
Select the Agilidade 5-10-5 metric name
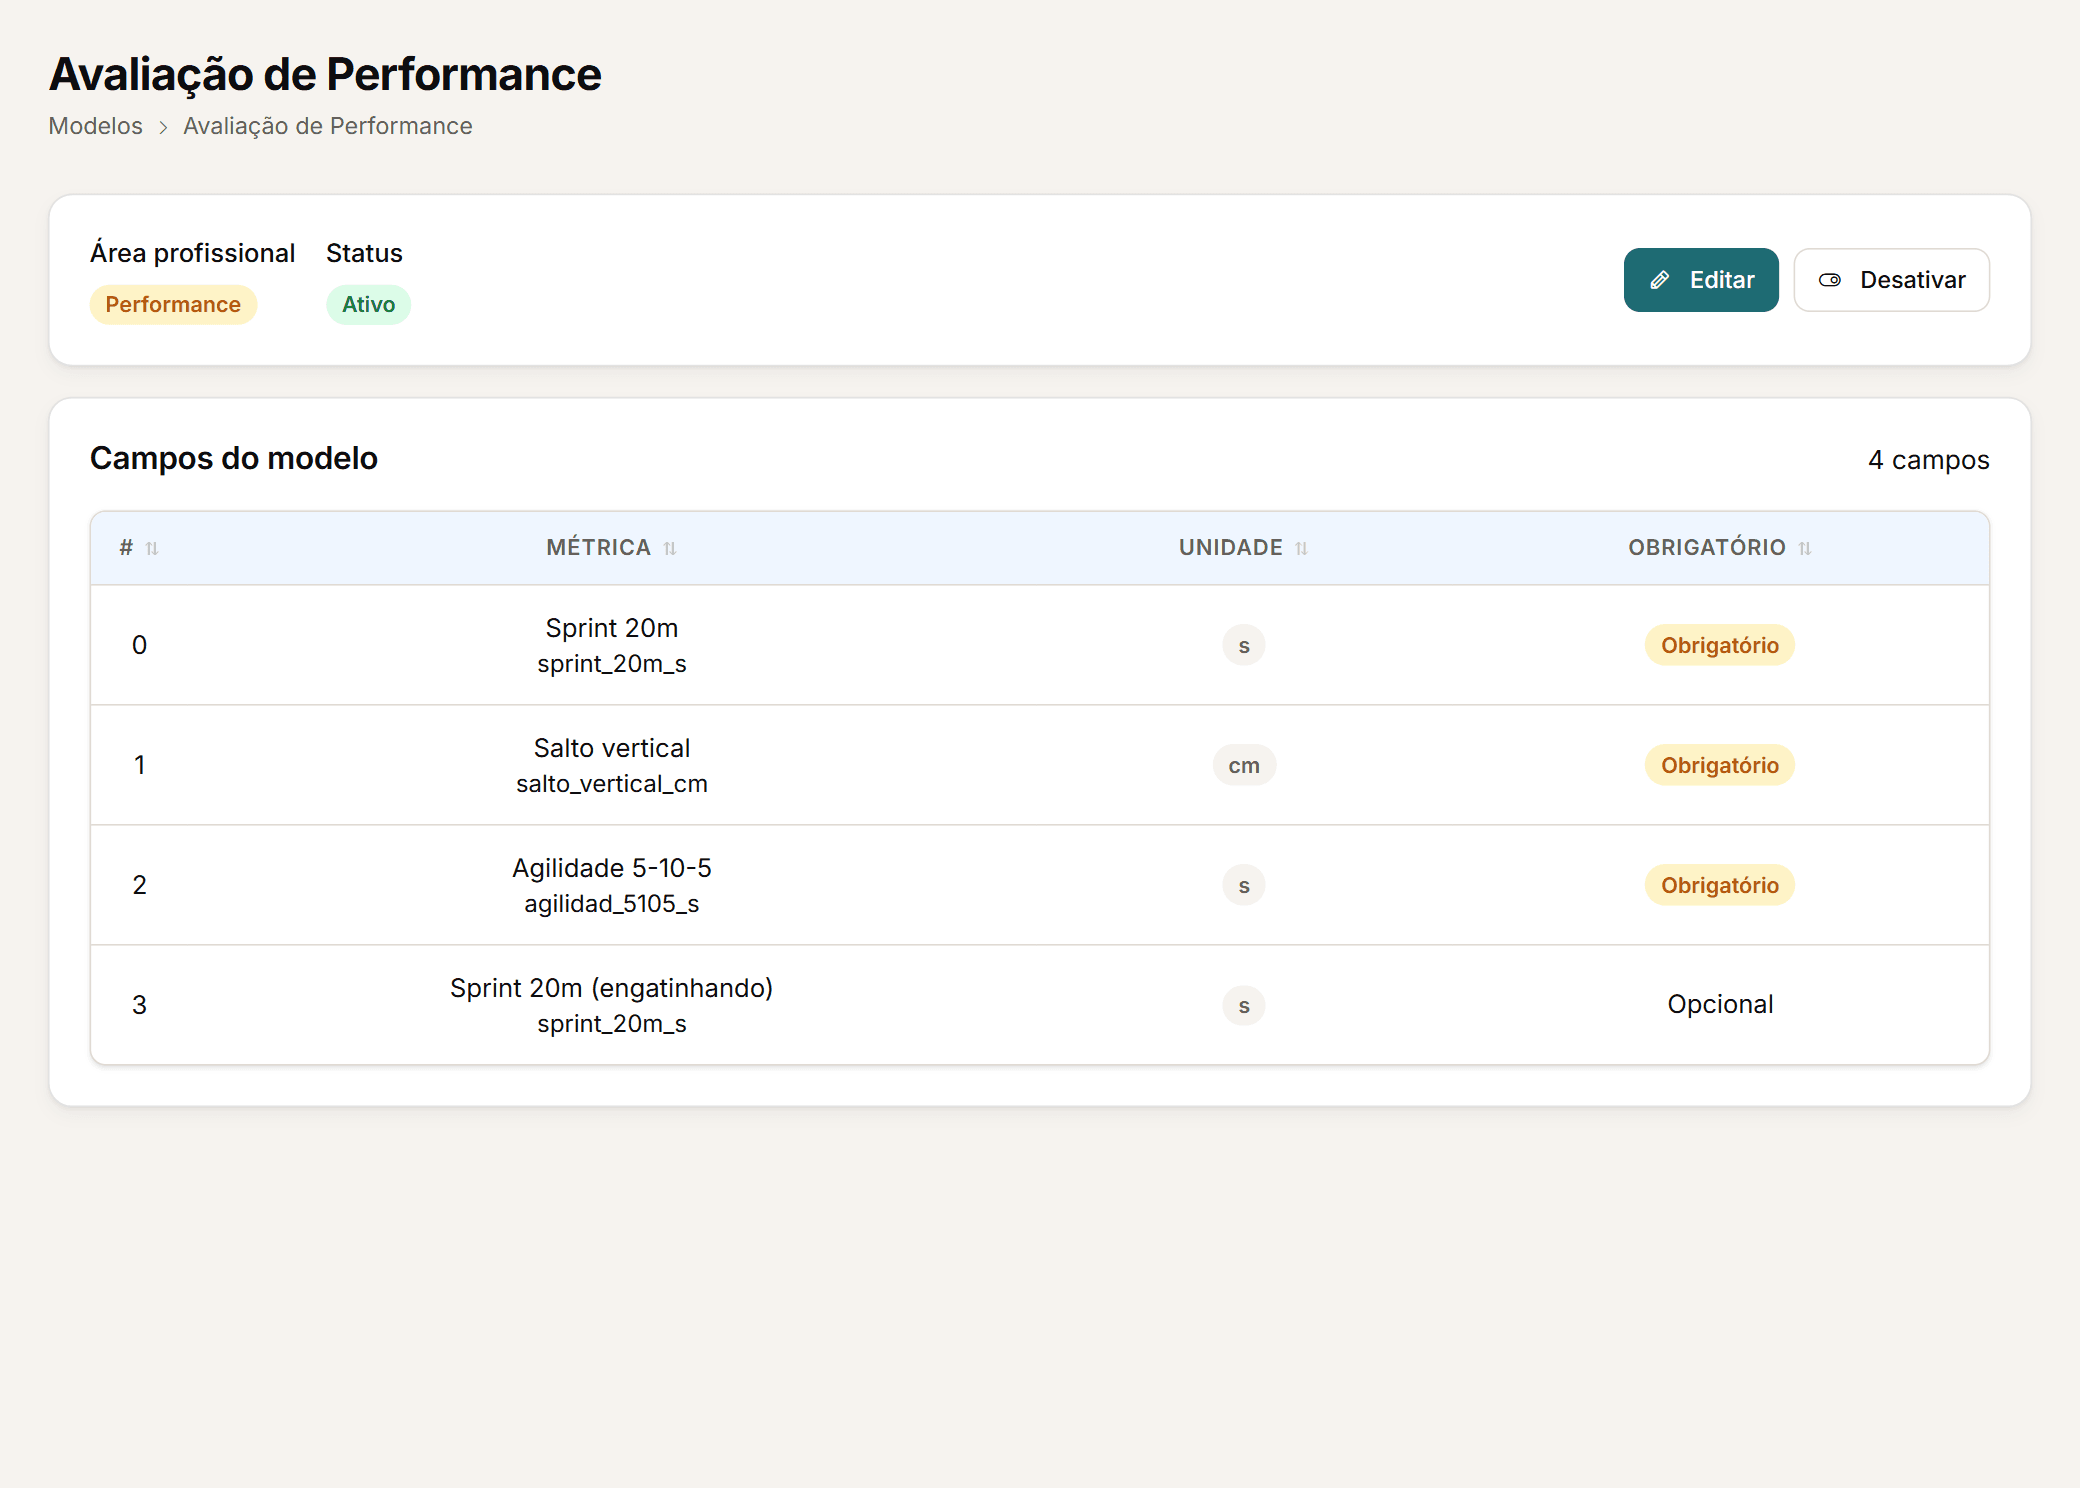(x=612, y=868)
